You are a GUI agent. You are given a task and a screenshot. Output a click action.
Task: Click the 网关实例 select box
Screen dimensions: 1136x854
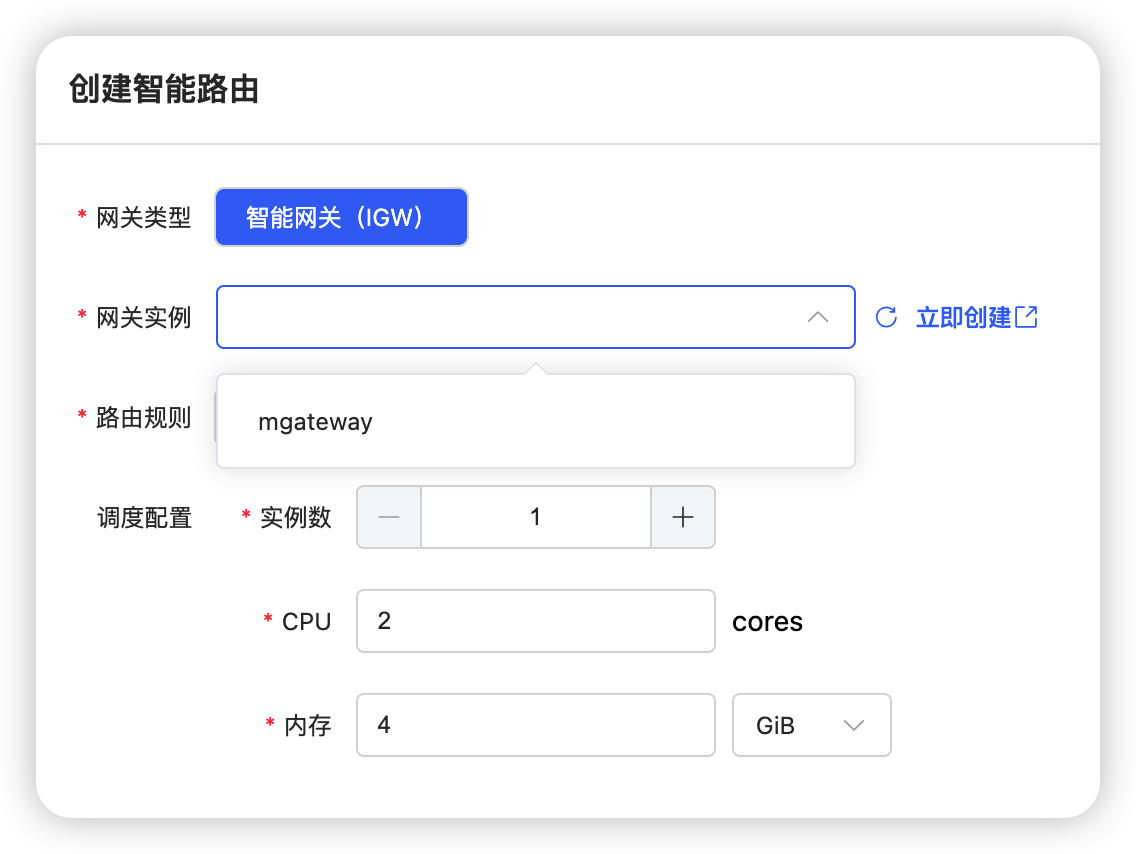point(510,318)
